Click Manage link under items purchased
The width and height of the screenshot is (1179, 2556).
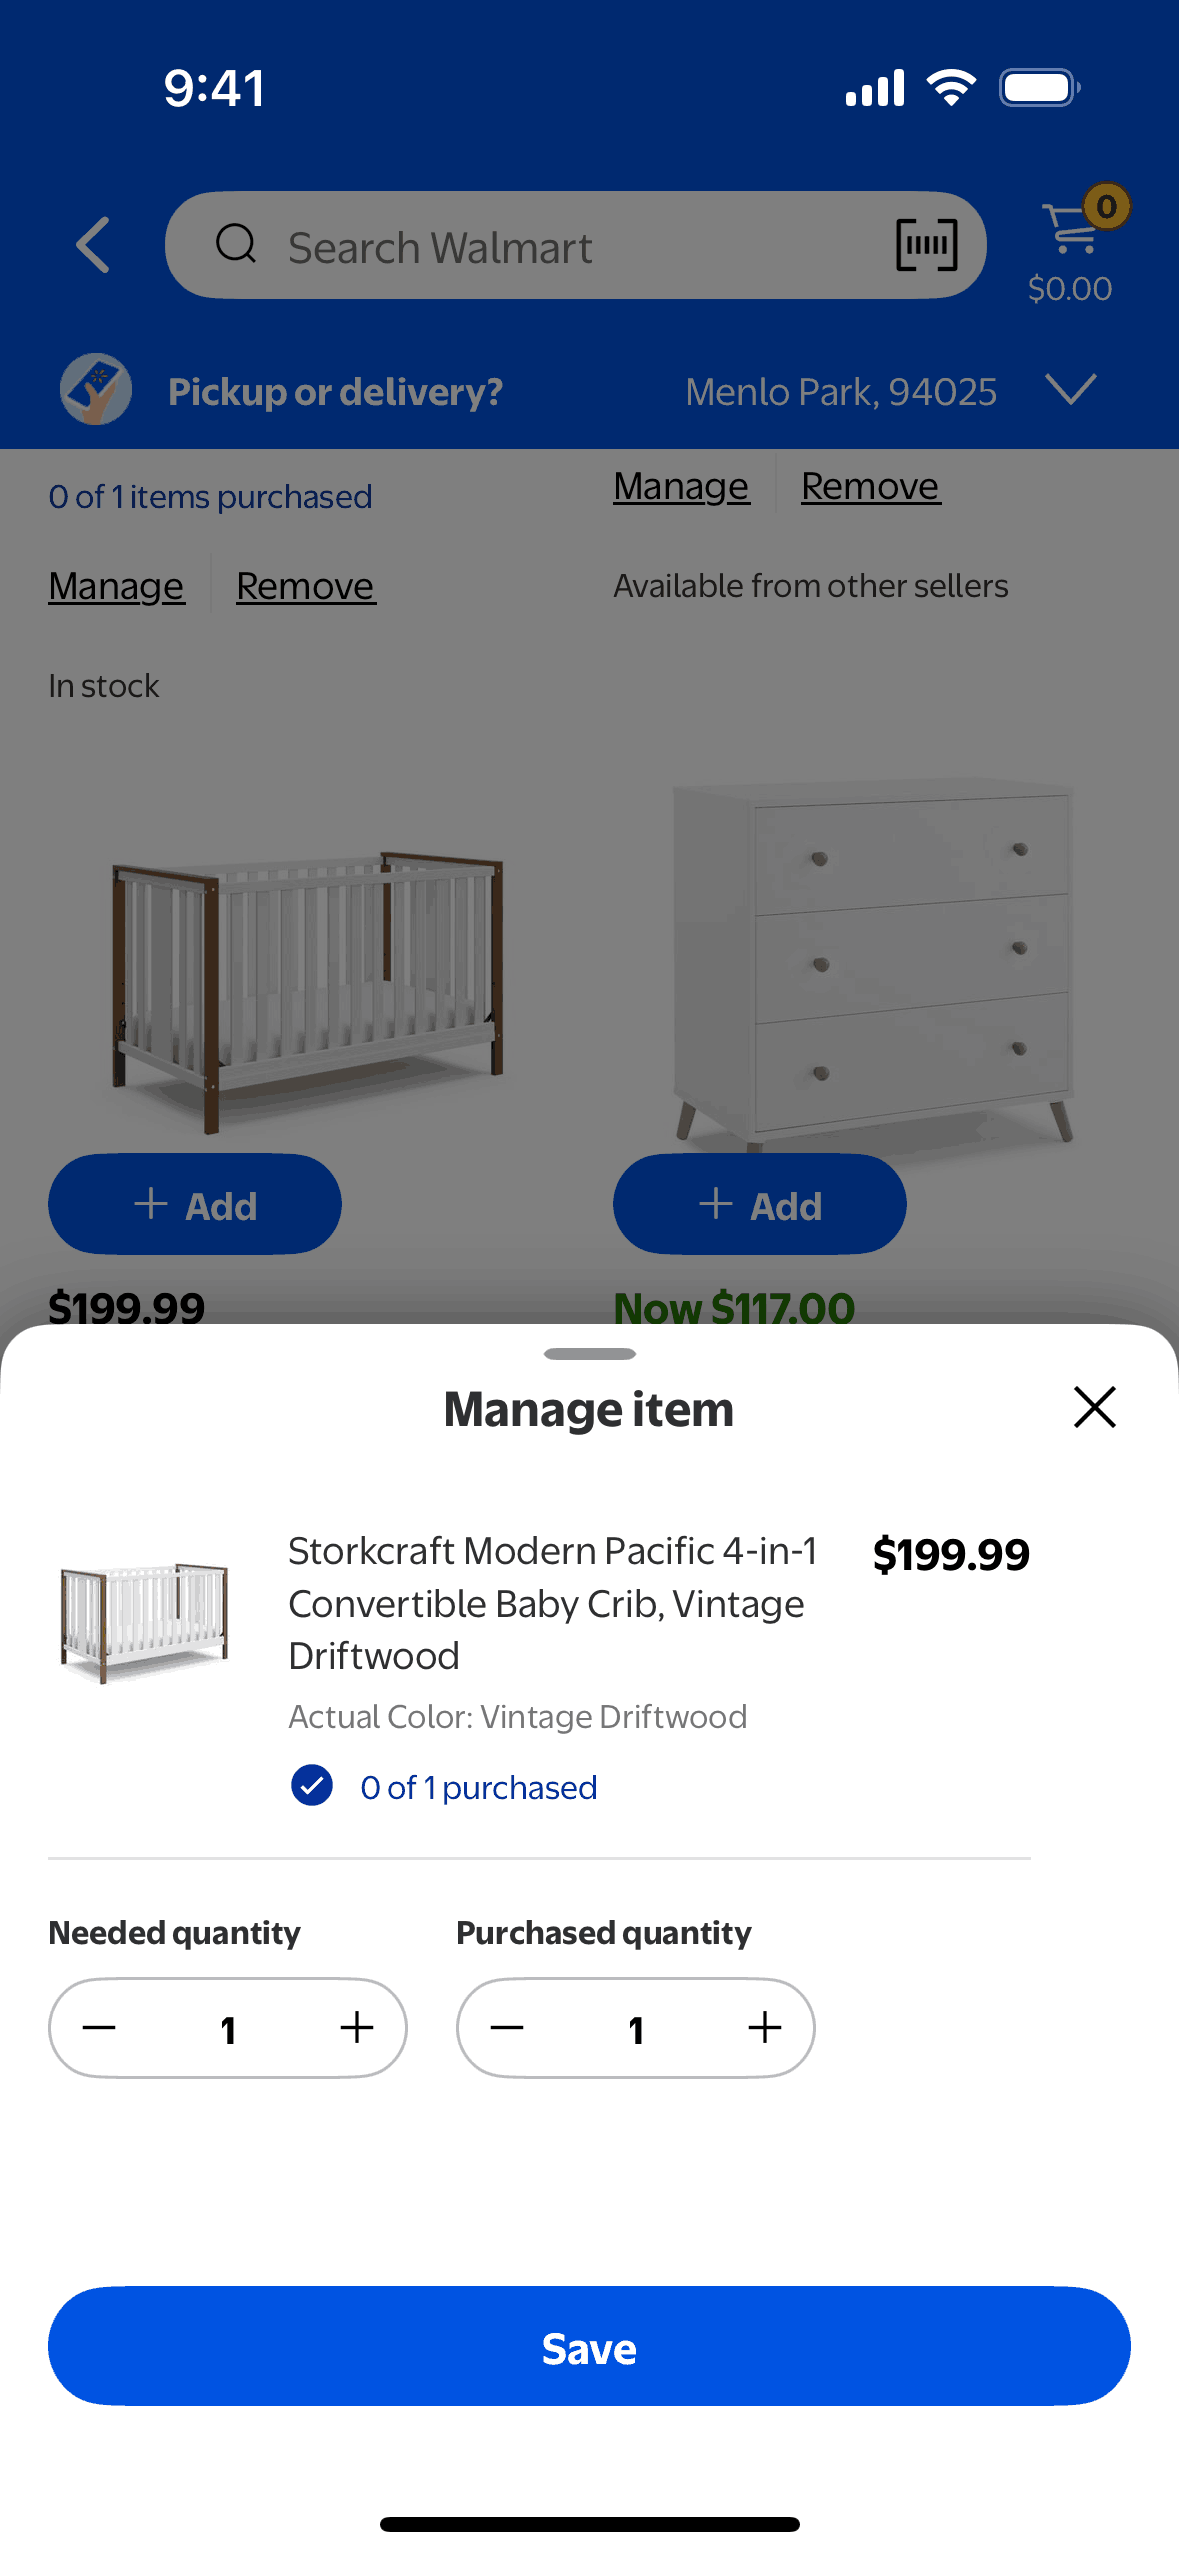pos(116,586)
